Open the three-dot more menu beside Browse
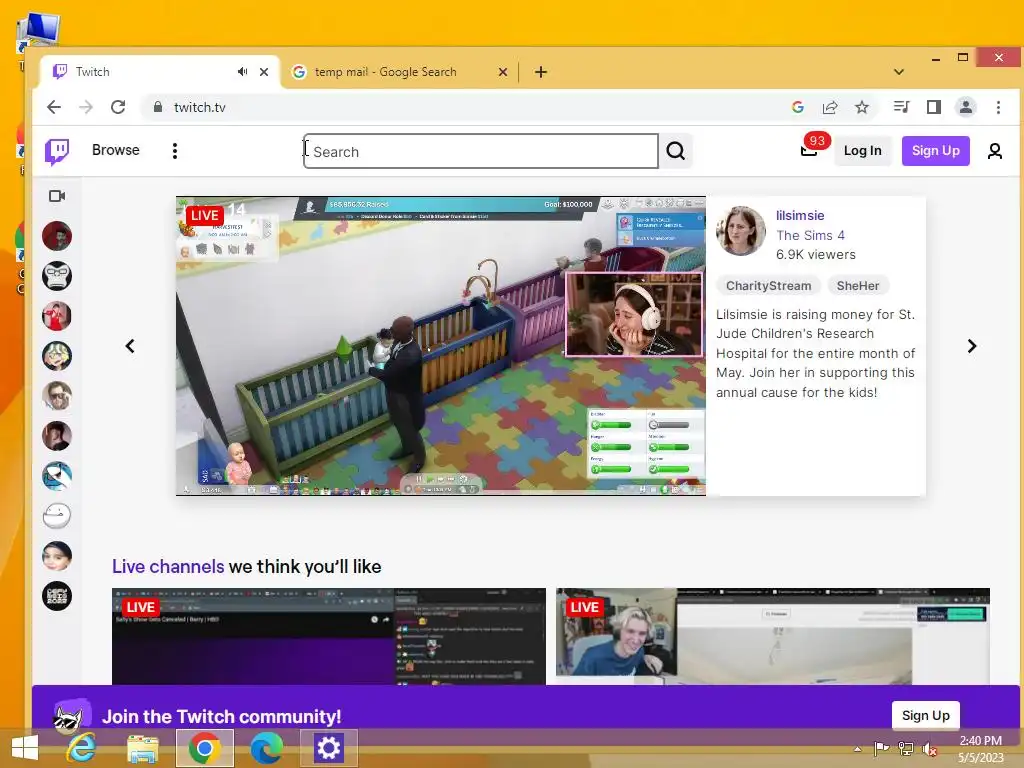 (x=174, y=152)
